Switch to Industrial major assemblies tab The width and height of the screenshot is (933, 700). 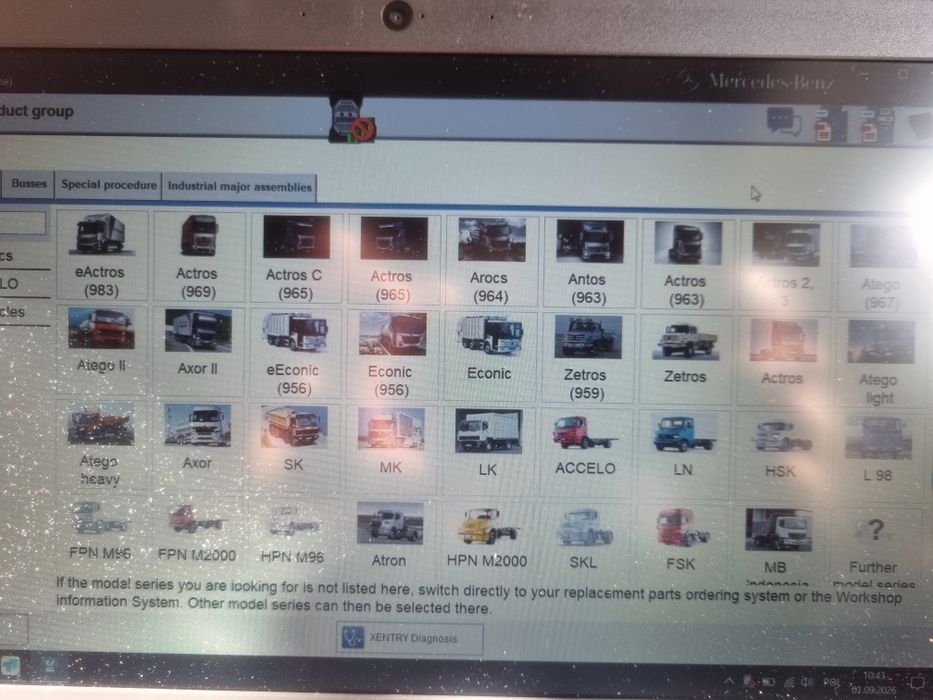coord(240,187)
